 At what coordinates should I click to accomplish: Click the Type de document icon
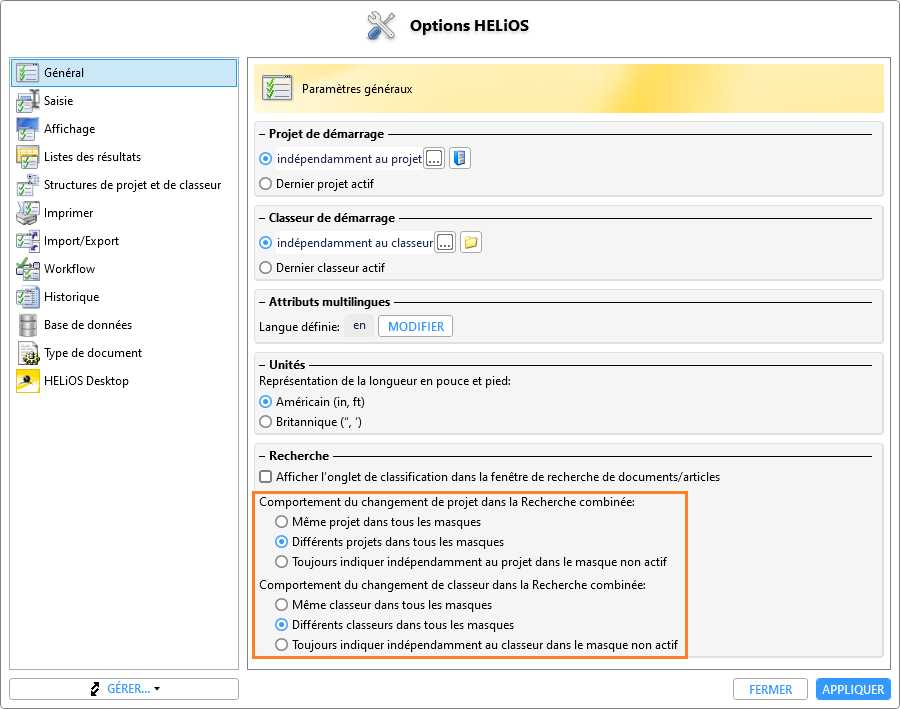pyautogui.click(x=27, y=353)
